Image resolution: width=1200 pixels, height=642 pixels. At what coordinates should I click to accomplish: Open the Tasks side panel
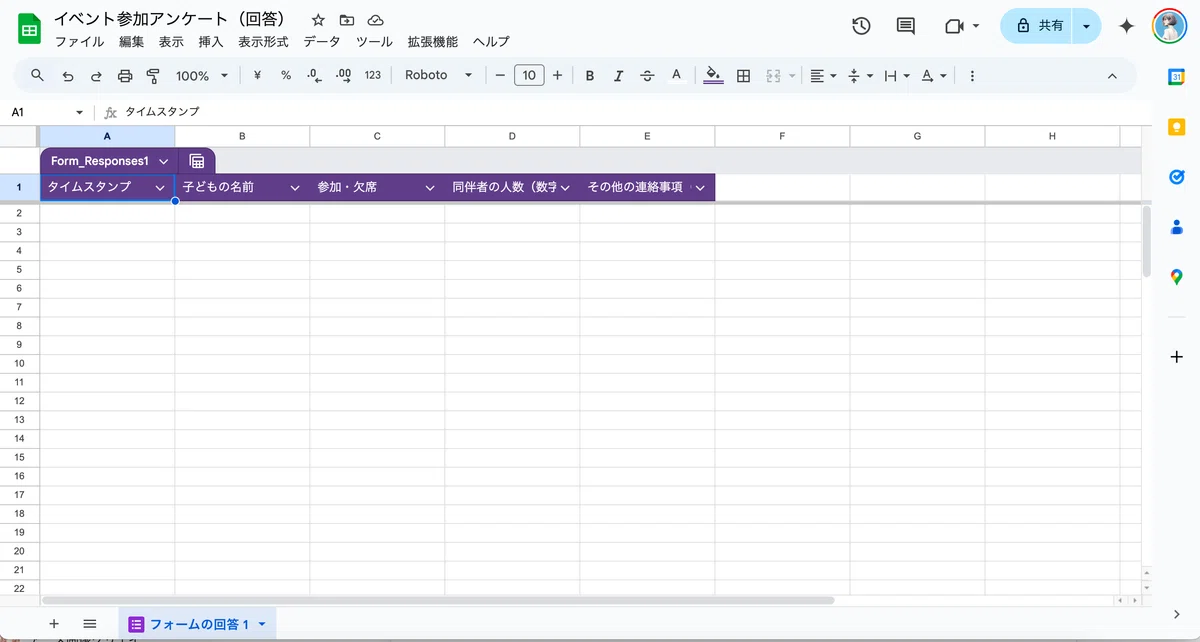pos(1177,176)
